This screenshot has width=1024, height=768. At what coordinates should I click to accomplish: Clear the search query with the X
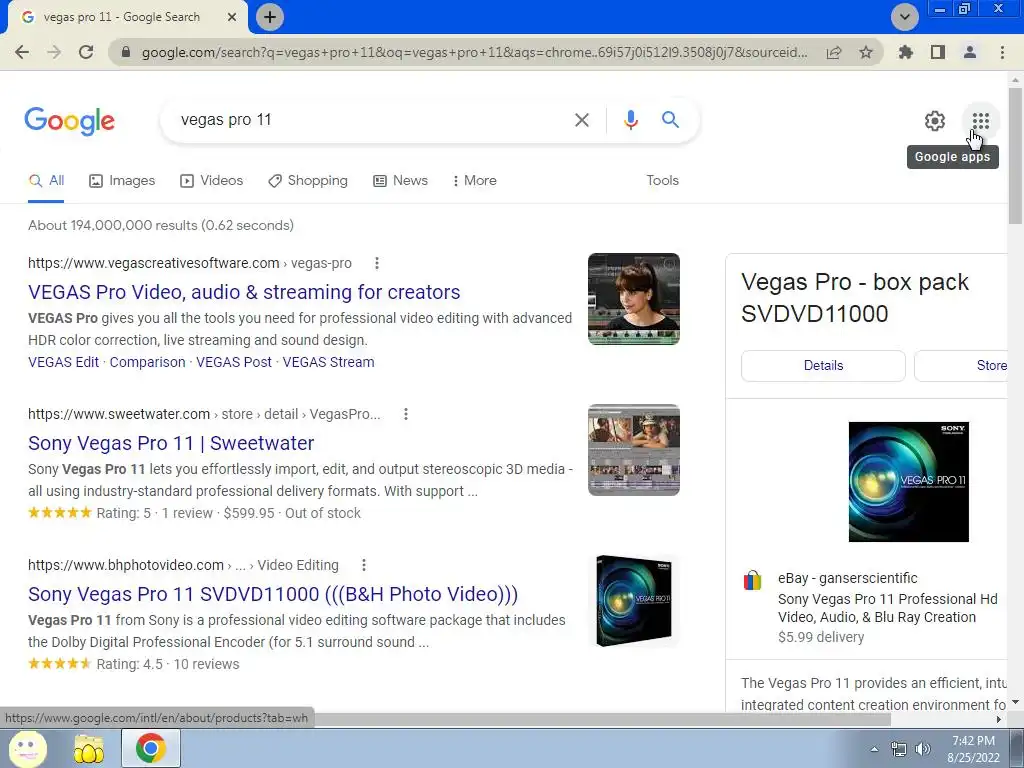point(582,120)
